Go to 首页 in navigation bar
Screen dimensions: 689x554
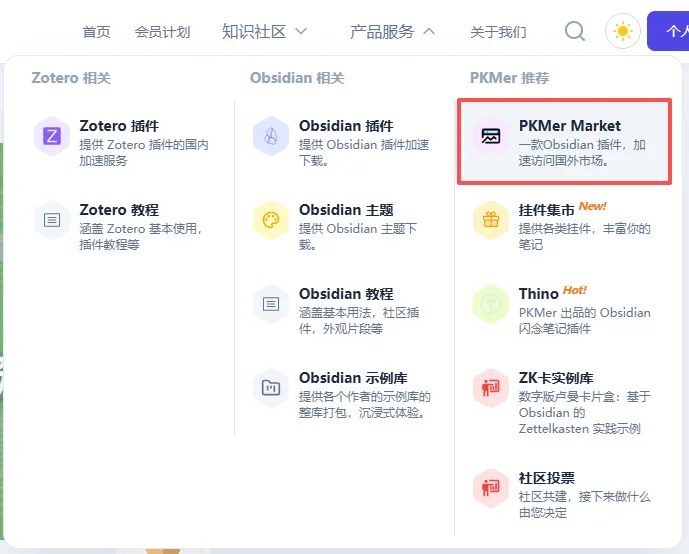pos(96,32)
